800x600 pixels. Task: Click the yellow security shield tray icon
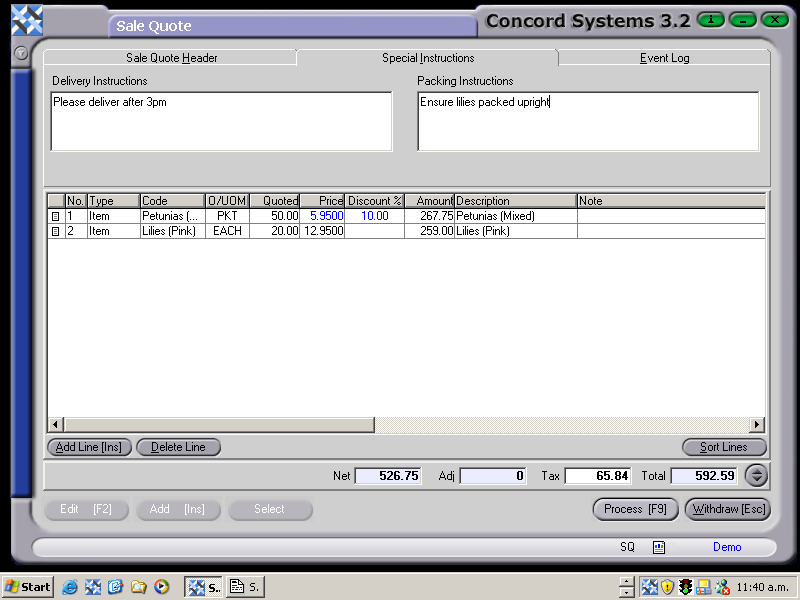667,587
